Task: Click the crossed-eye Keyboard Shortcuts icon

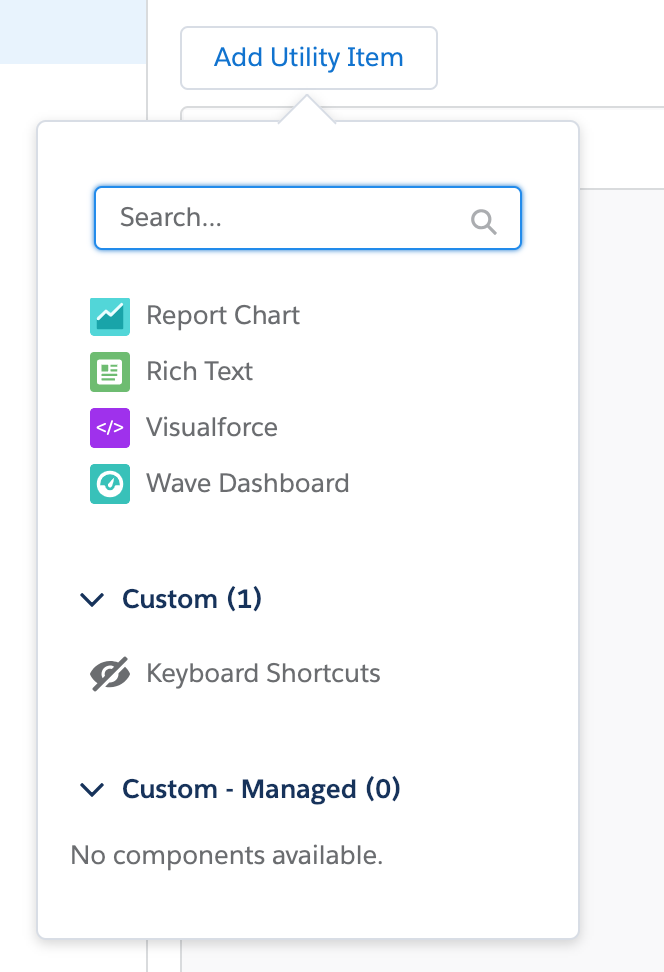Action: [110, 674]
